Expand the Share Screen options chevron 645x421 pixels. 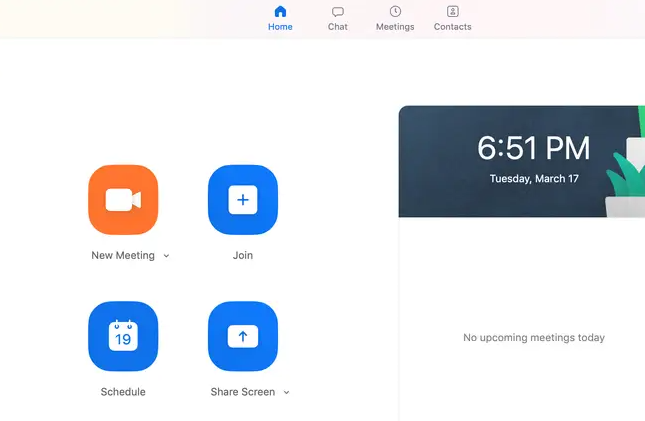coord(286,393)
